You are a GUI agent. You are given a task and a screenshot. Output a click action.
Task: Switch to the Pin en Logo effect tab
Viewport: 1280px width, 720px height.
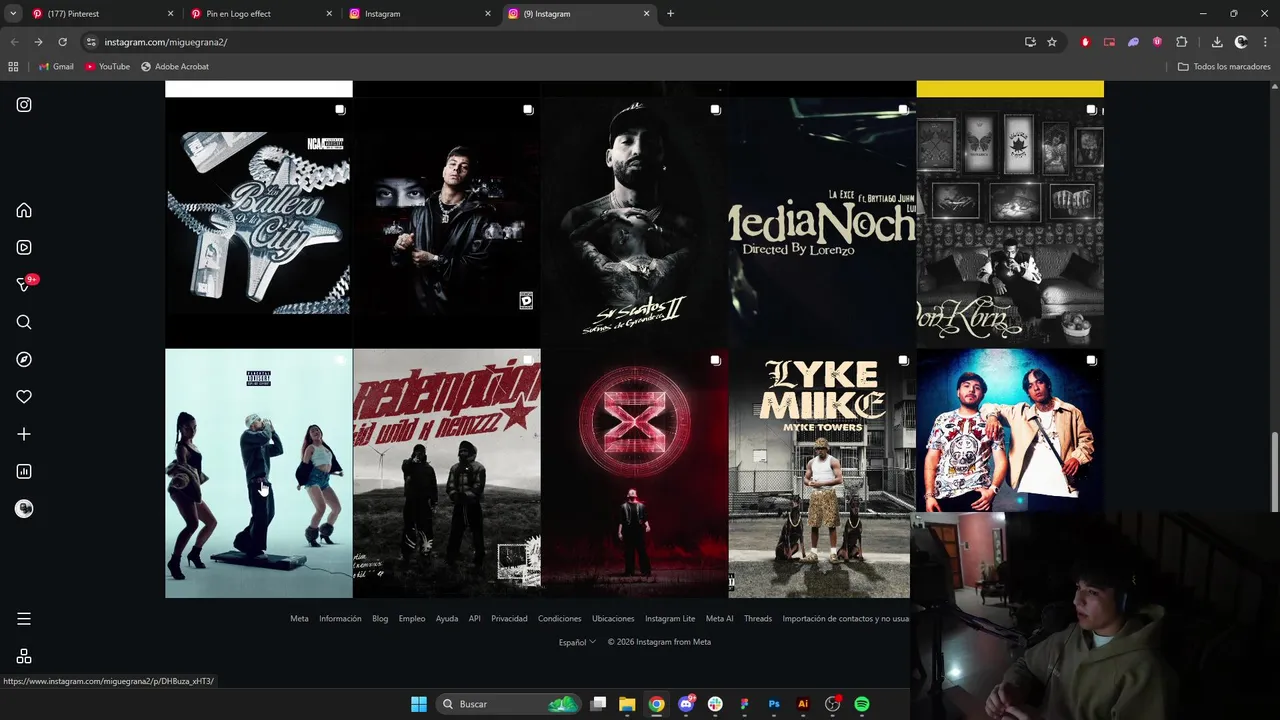click(262, 14)
